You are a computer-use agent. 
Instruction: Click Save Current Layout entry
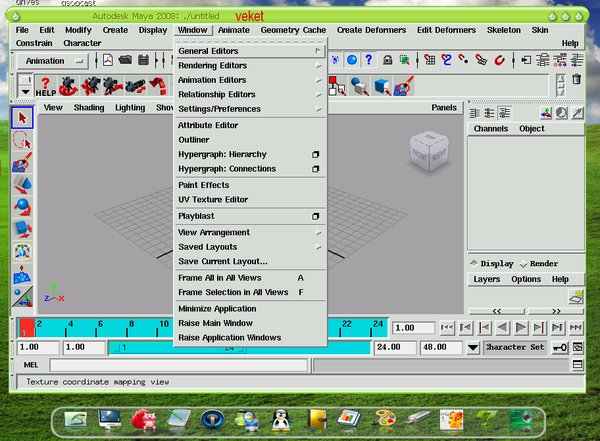(x=222, y=260)
